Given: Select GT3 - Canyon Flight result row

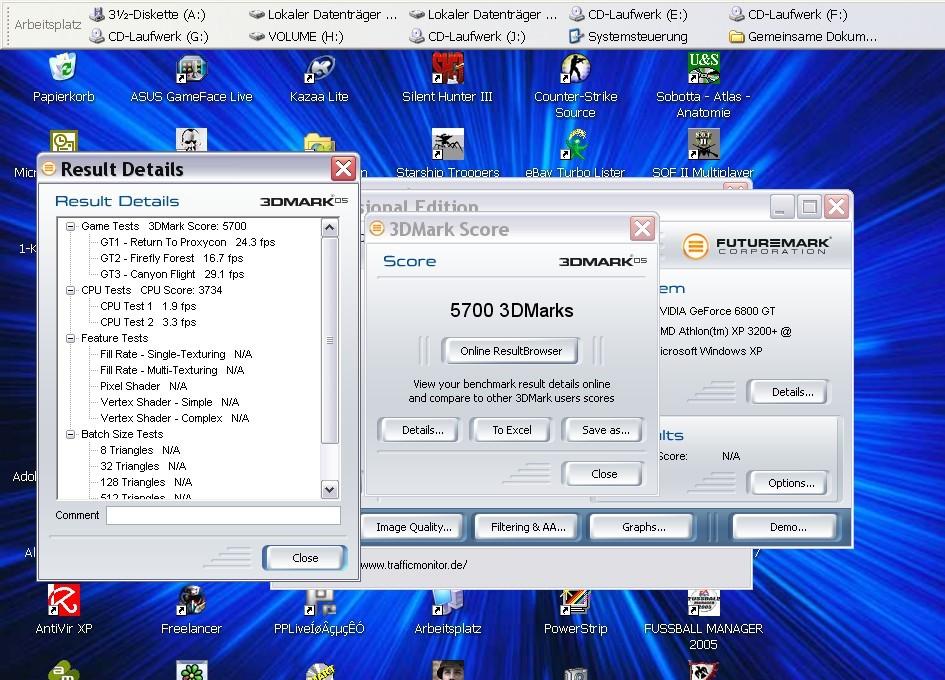Looking at the screenshot, I should (172, 274).
